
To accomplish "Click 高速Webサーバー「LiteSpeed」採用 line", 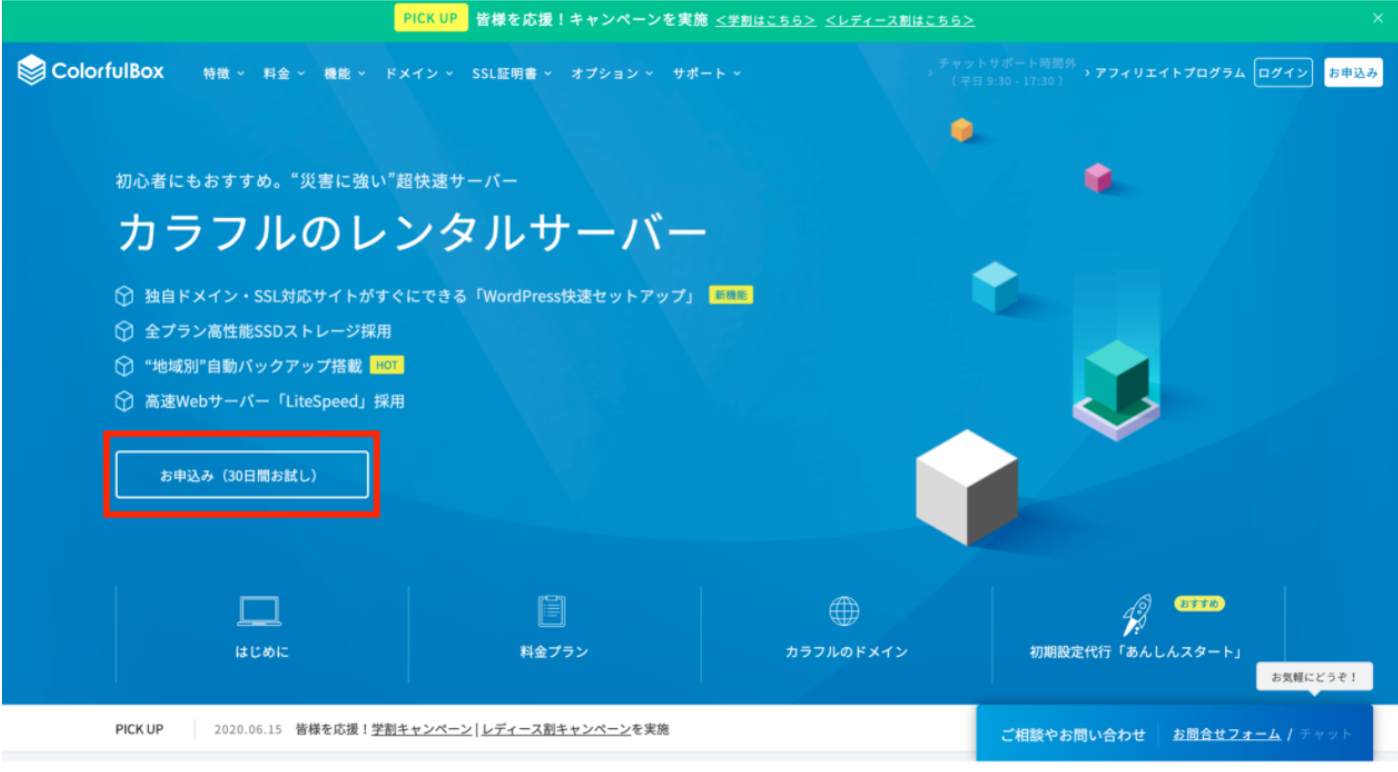I will [275, 402].
